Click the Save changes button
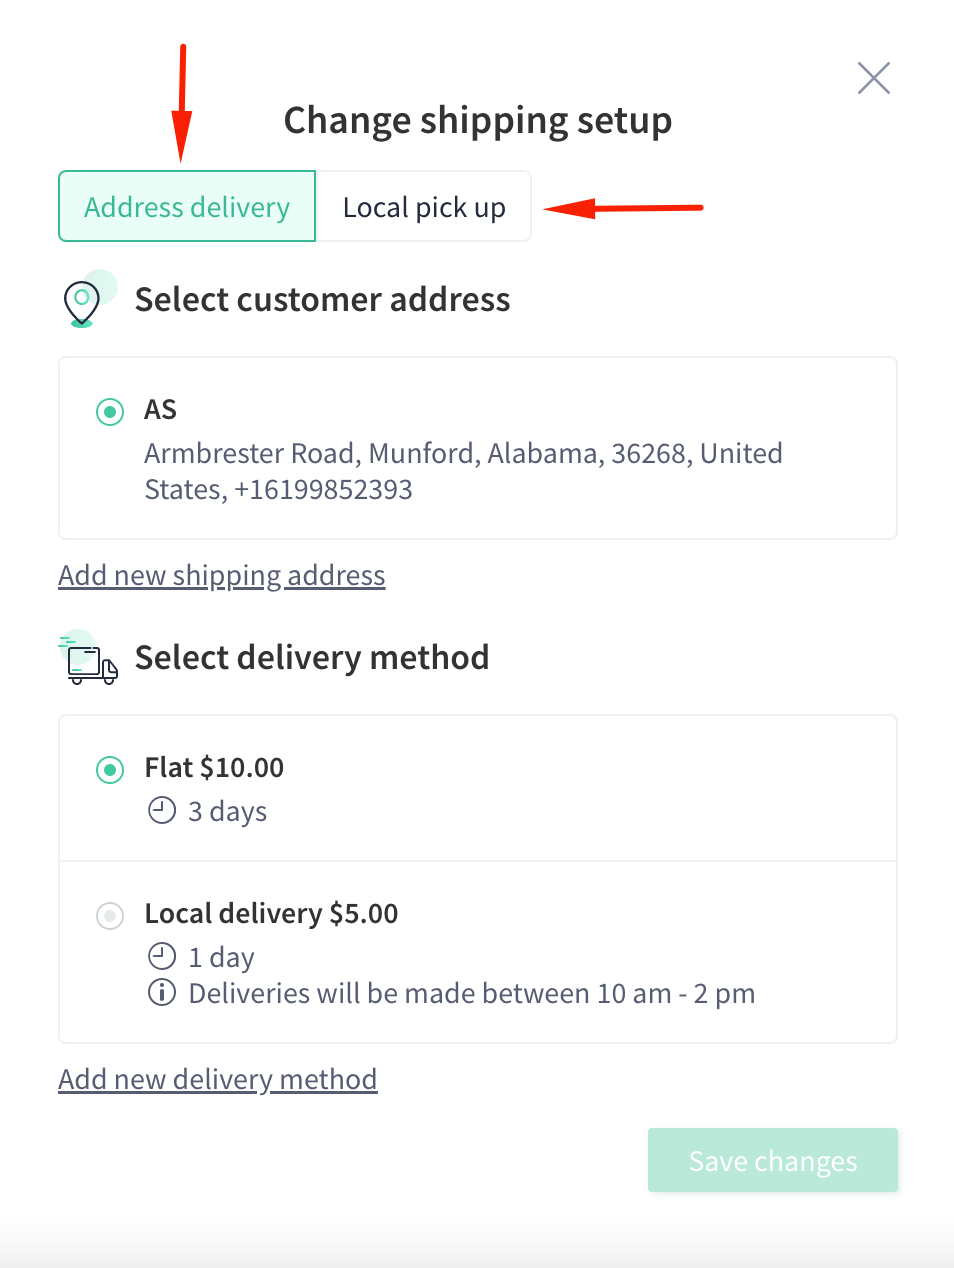This screenshot has width=954, height=1268. click(x=773, y=1160)
